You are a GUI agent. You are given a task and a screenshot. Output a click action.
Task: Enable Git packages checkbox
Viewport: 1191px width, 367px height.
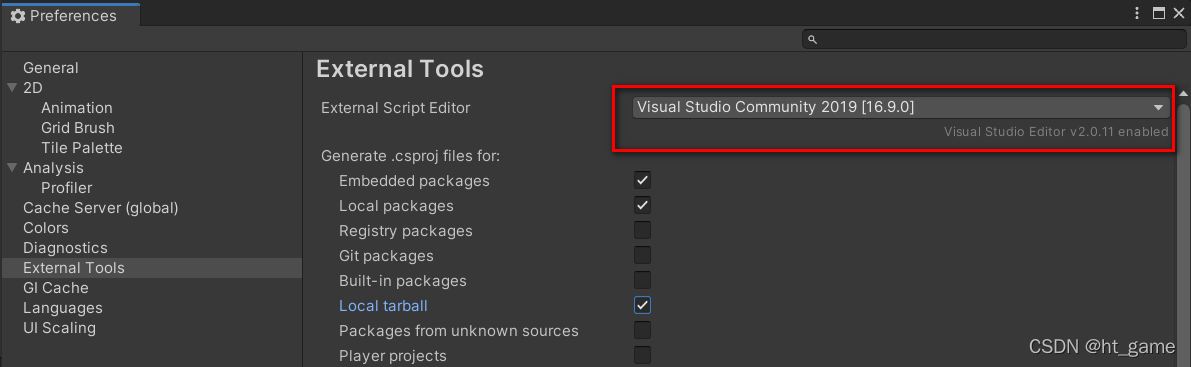[x=643, y=255]
